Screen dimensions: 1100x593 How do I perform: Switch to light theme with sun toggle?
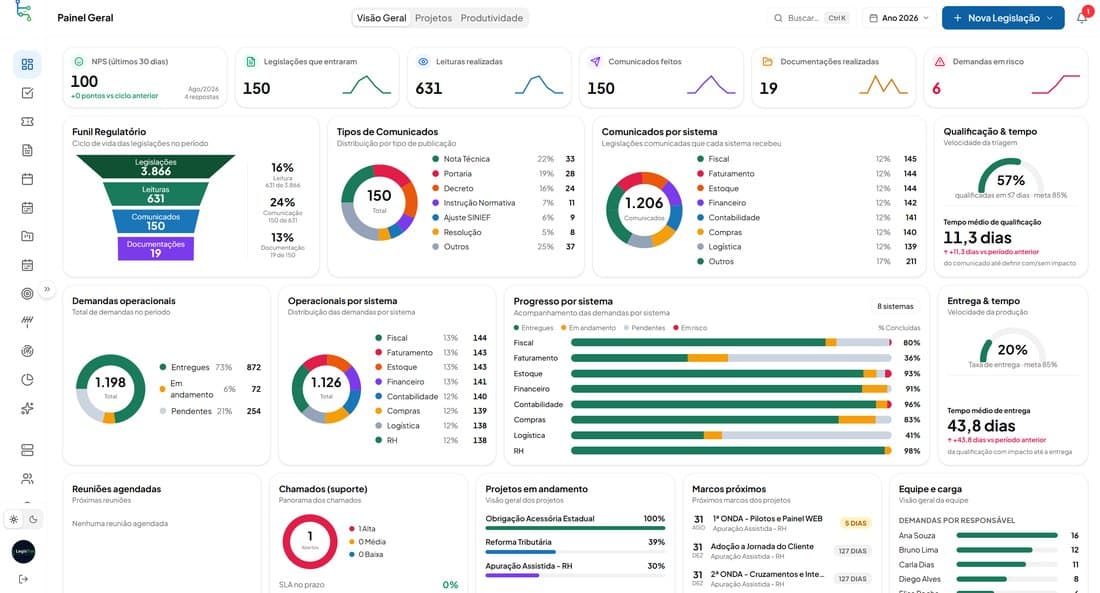pyautogui.click(x=13, y=520)
